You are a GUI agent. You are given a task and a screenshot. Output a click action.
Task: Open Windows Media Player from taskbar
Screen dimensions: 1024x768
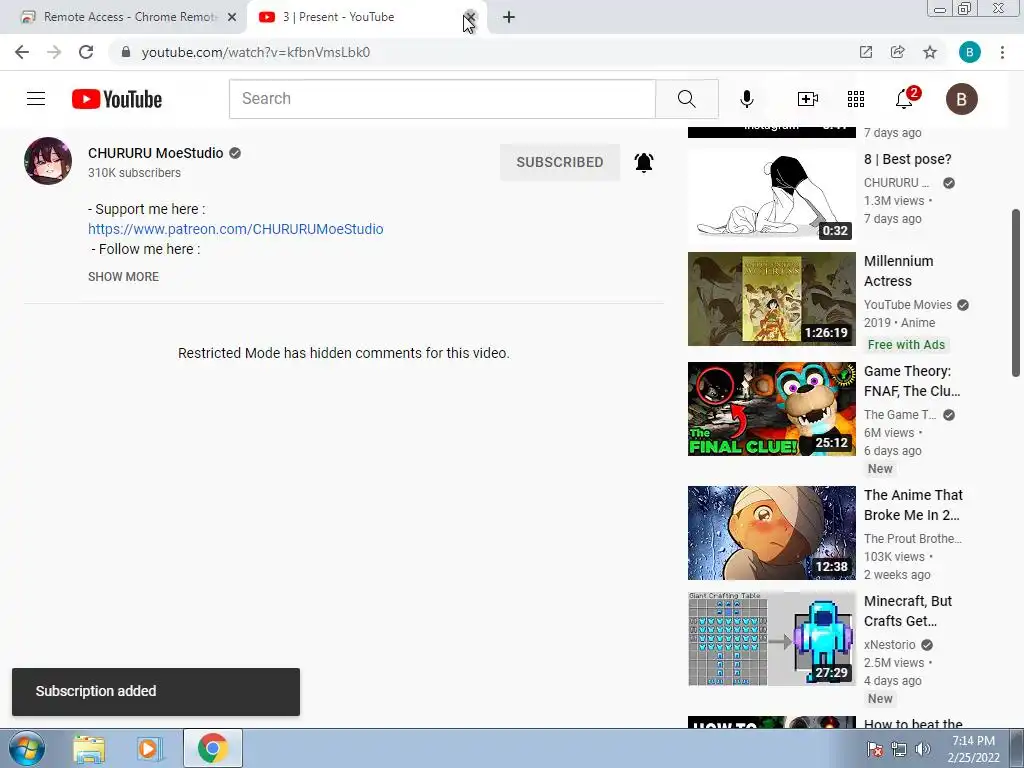coord(149,749)
